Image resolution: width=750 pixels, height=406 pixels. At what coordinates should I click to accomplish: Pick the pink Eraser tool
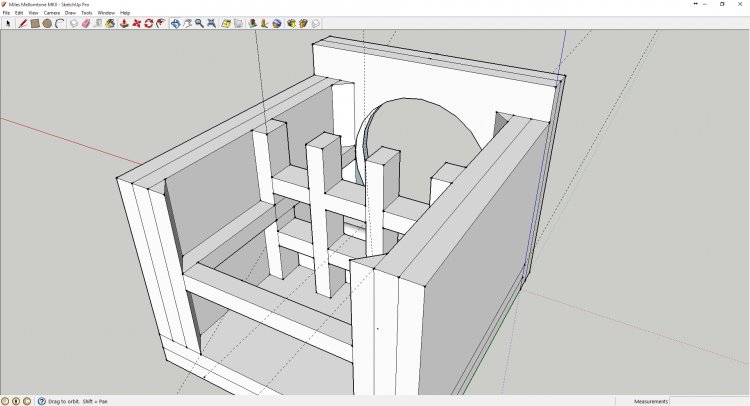[x=86, y=23]
